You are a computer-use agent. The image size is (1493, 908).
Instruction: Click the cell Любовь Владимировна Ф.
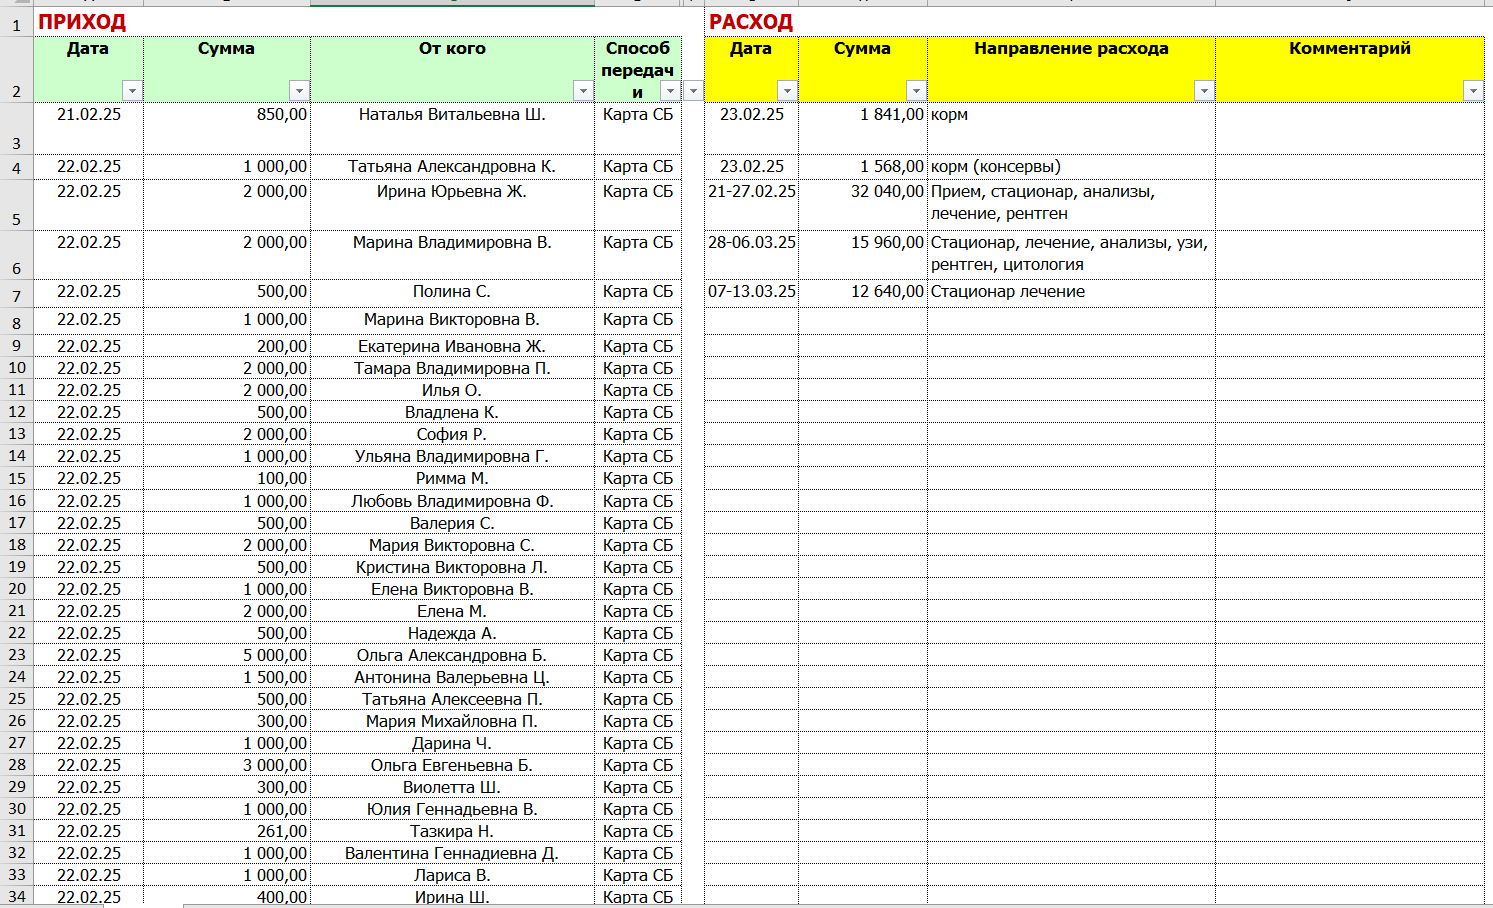click(x=453, y=501)
